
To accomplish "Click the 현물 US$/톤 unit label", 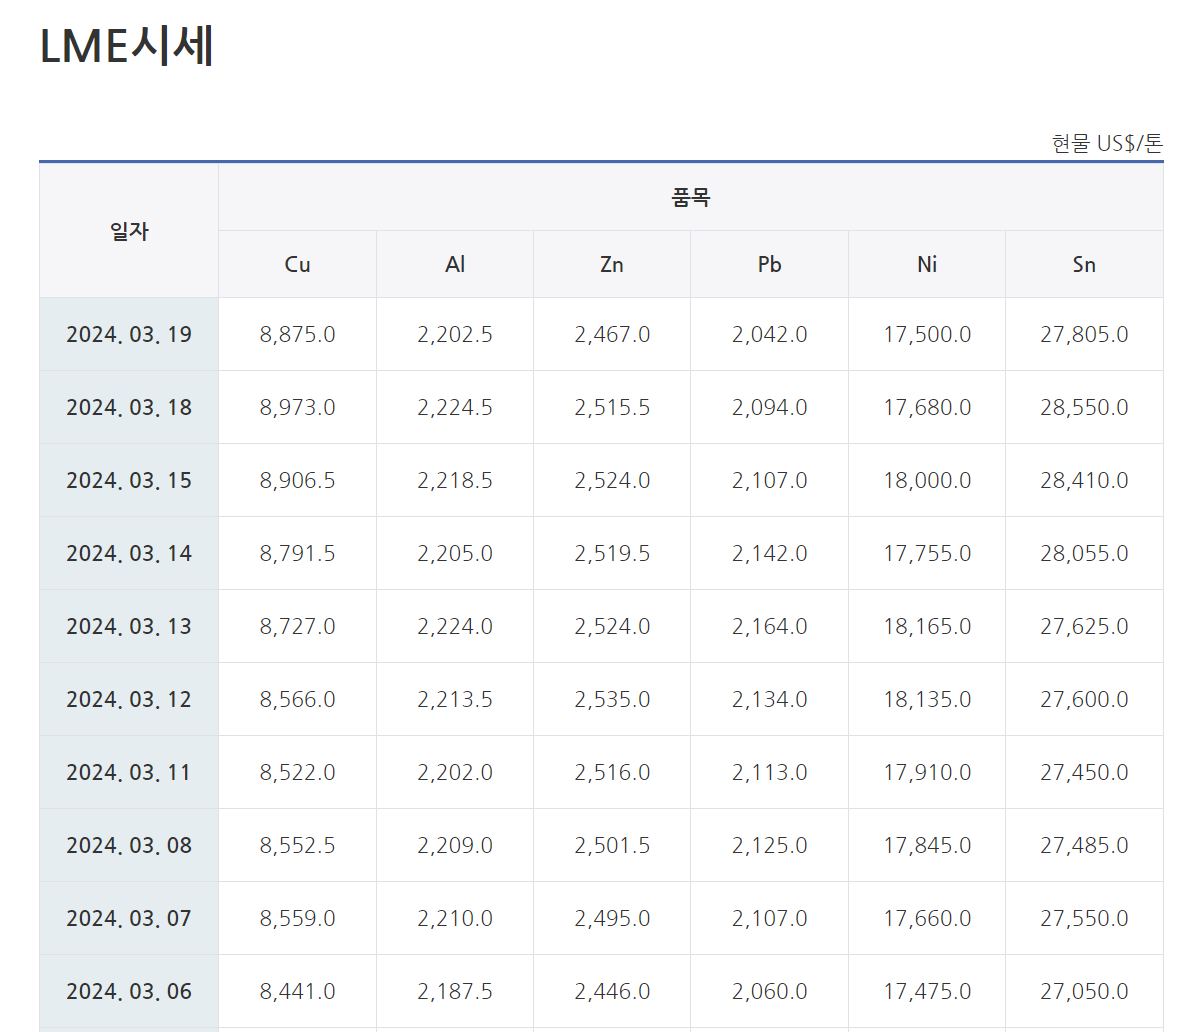I will coord(1107,143).
